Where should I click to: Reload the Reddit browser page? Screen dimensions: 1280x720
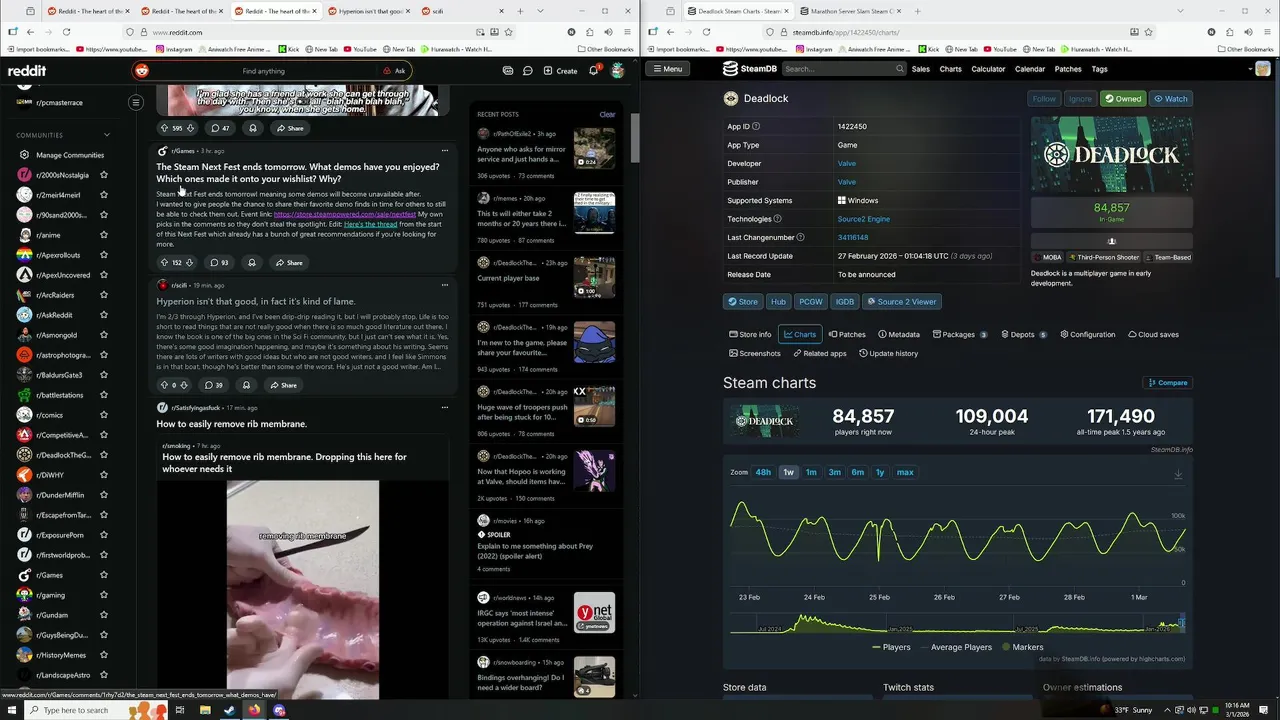(66, 32)
